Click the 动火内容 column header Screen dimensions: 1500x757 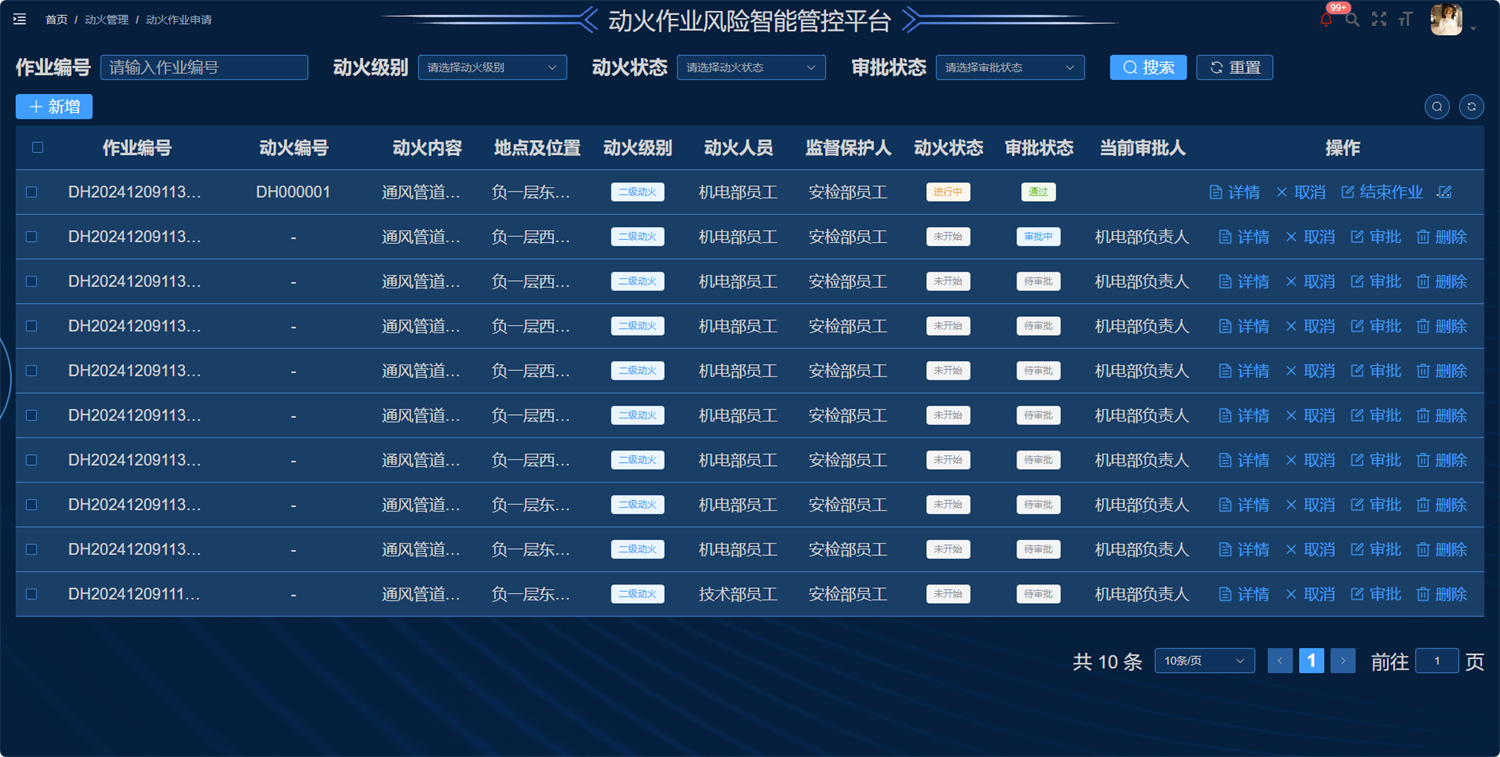point(427,148)
